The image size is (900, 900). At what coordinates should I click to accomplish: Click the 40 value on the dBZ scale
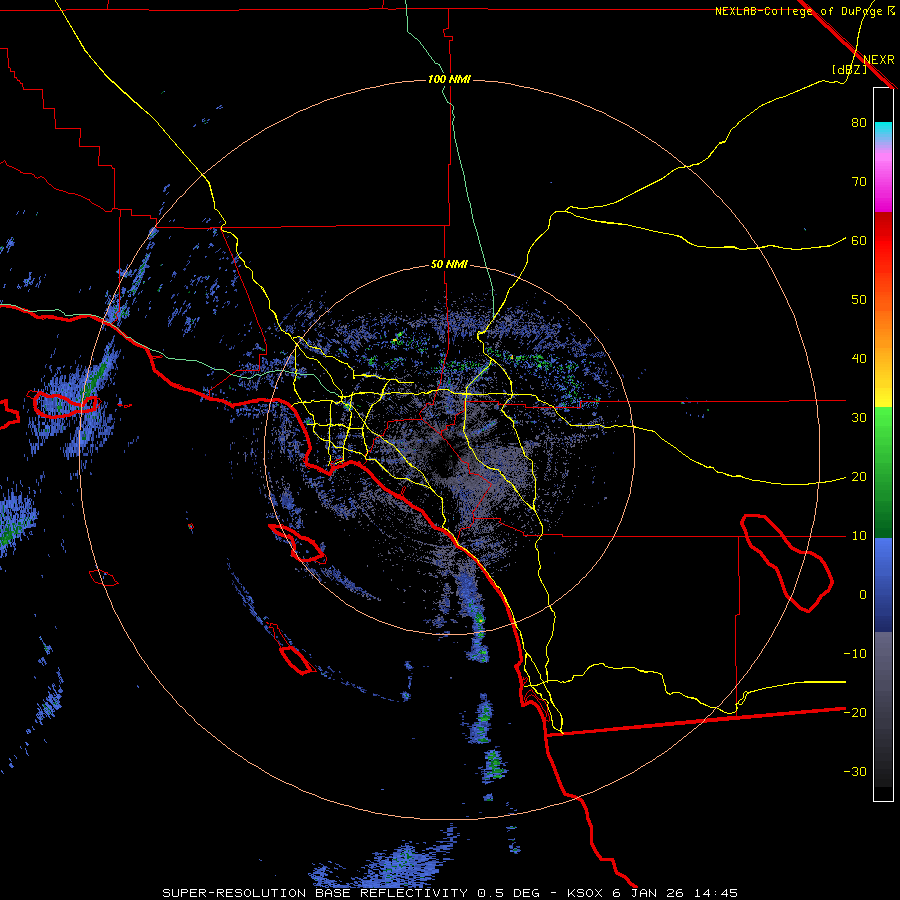[859, 359]
